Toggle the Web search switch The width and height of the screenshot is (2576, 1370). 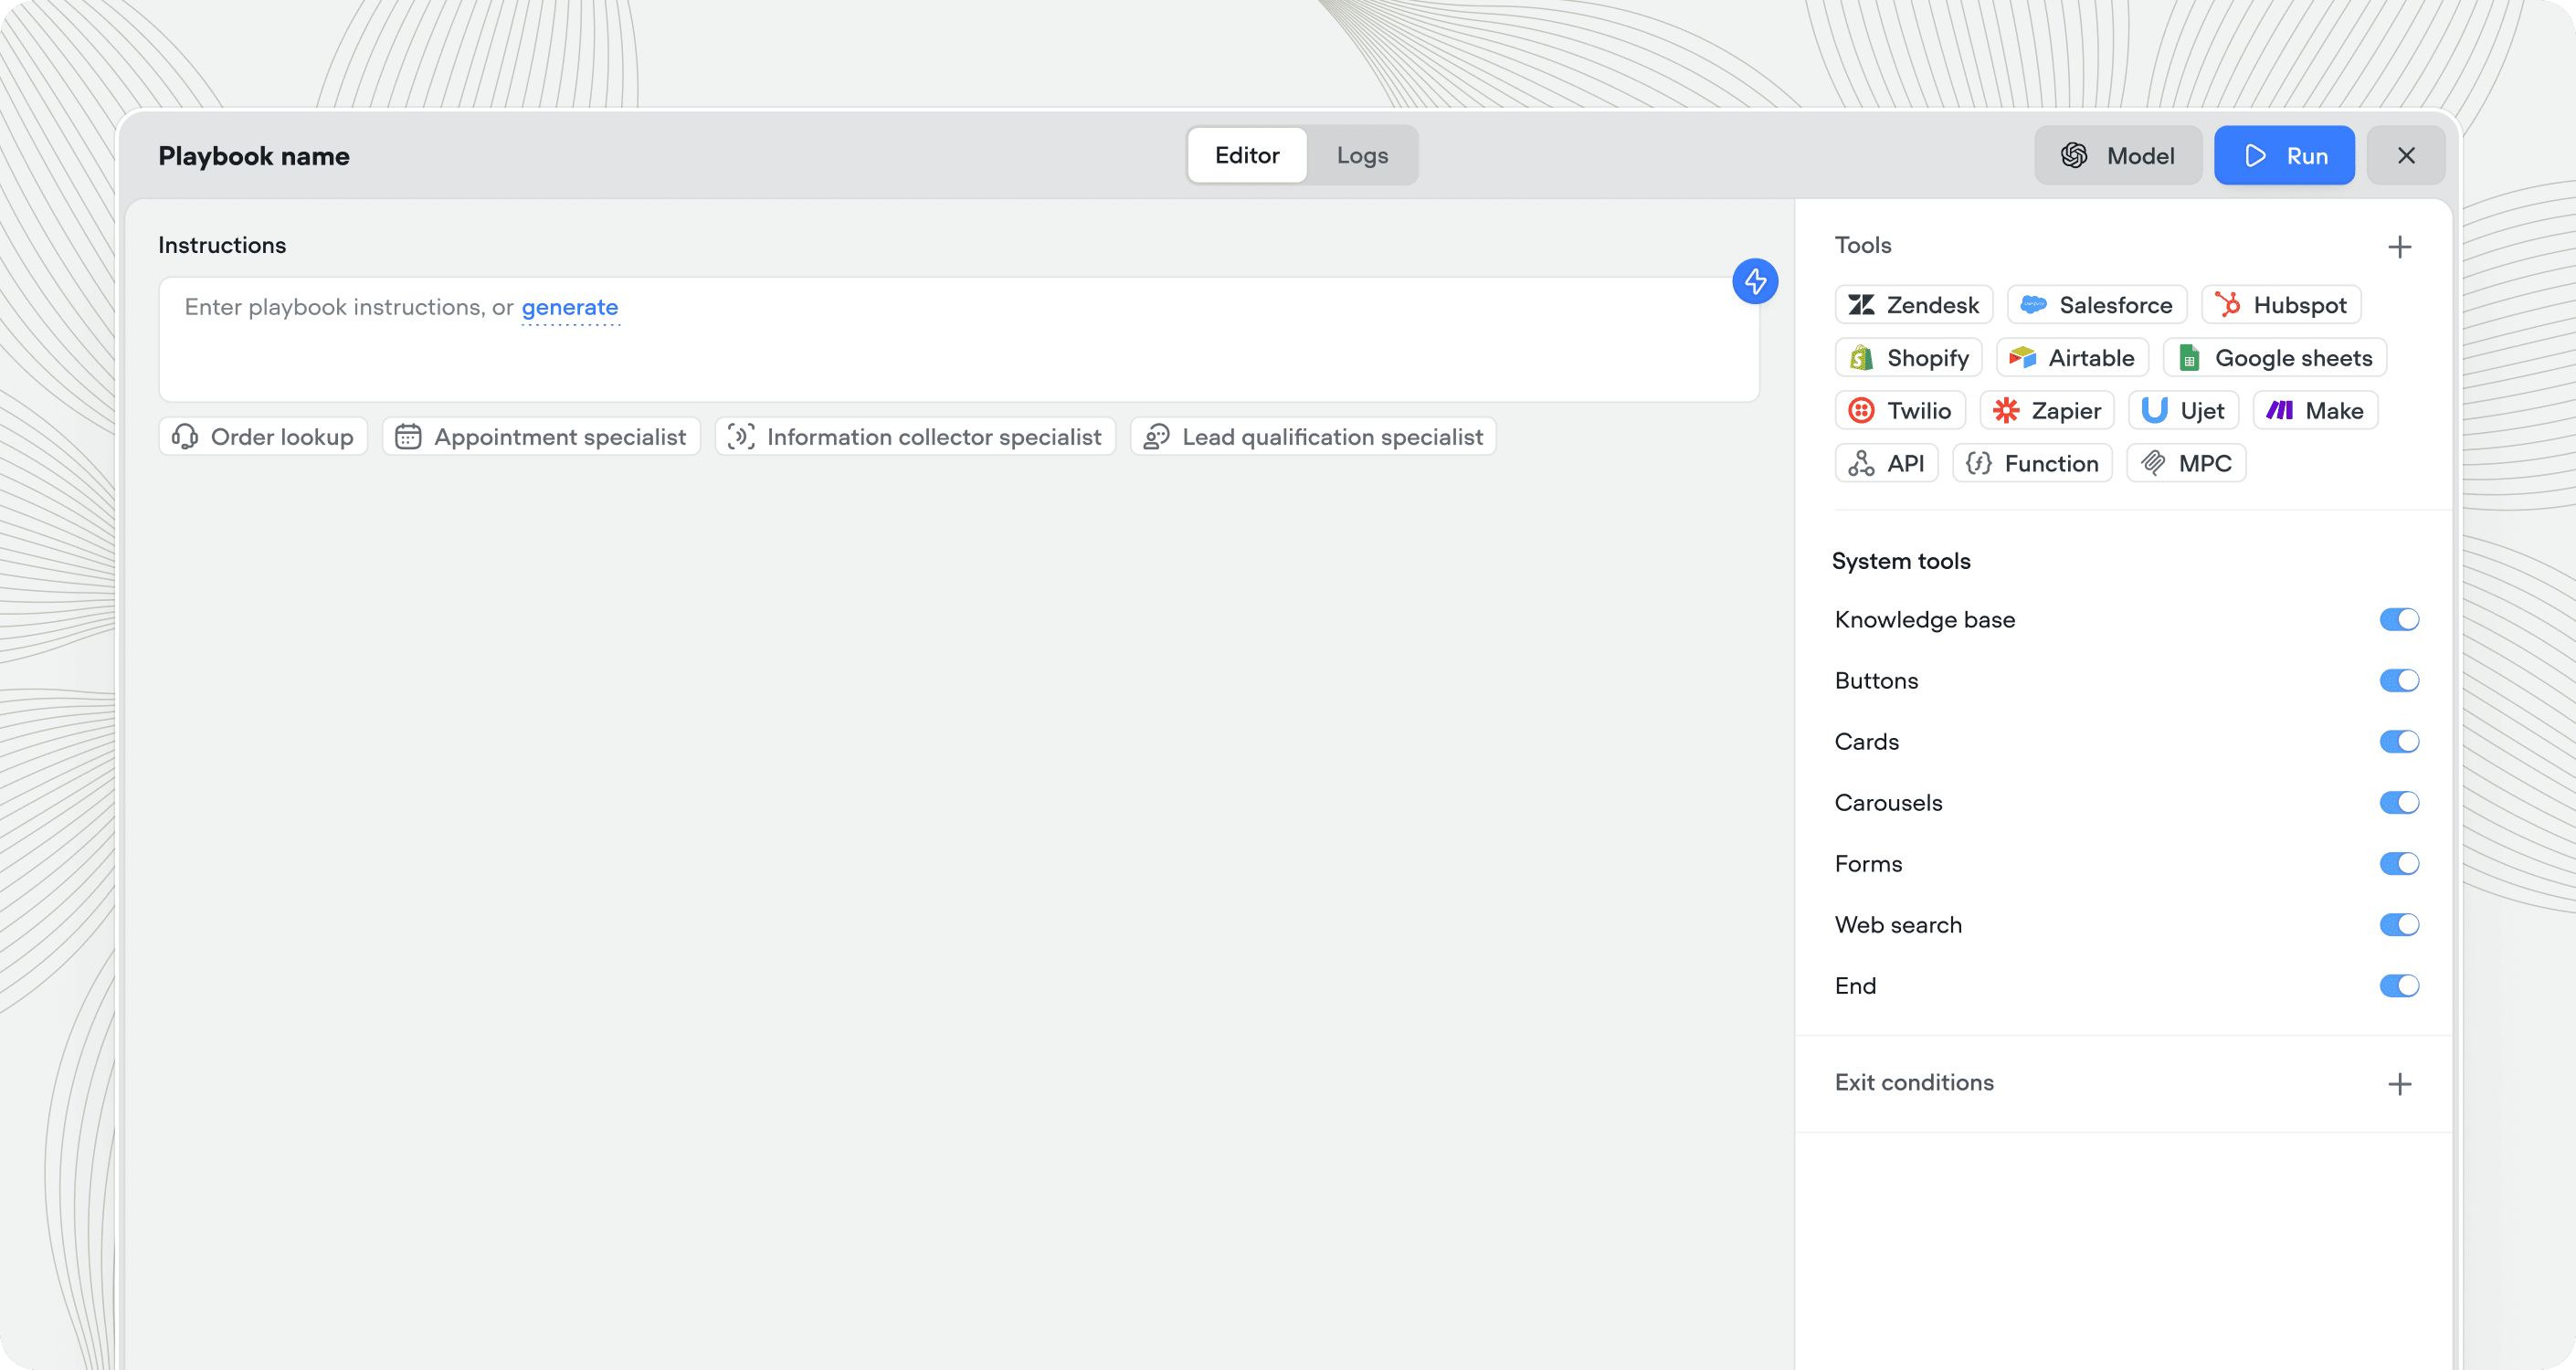click(x=2398, y=925)
